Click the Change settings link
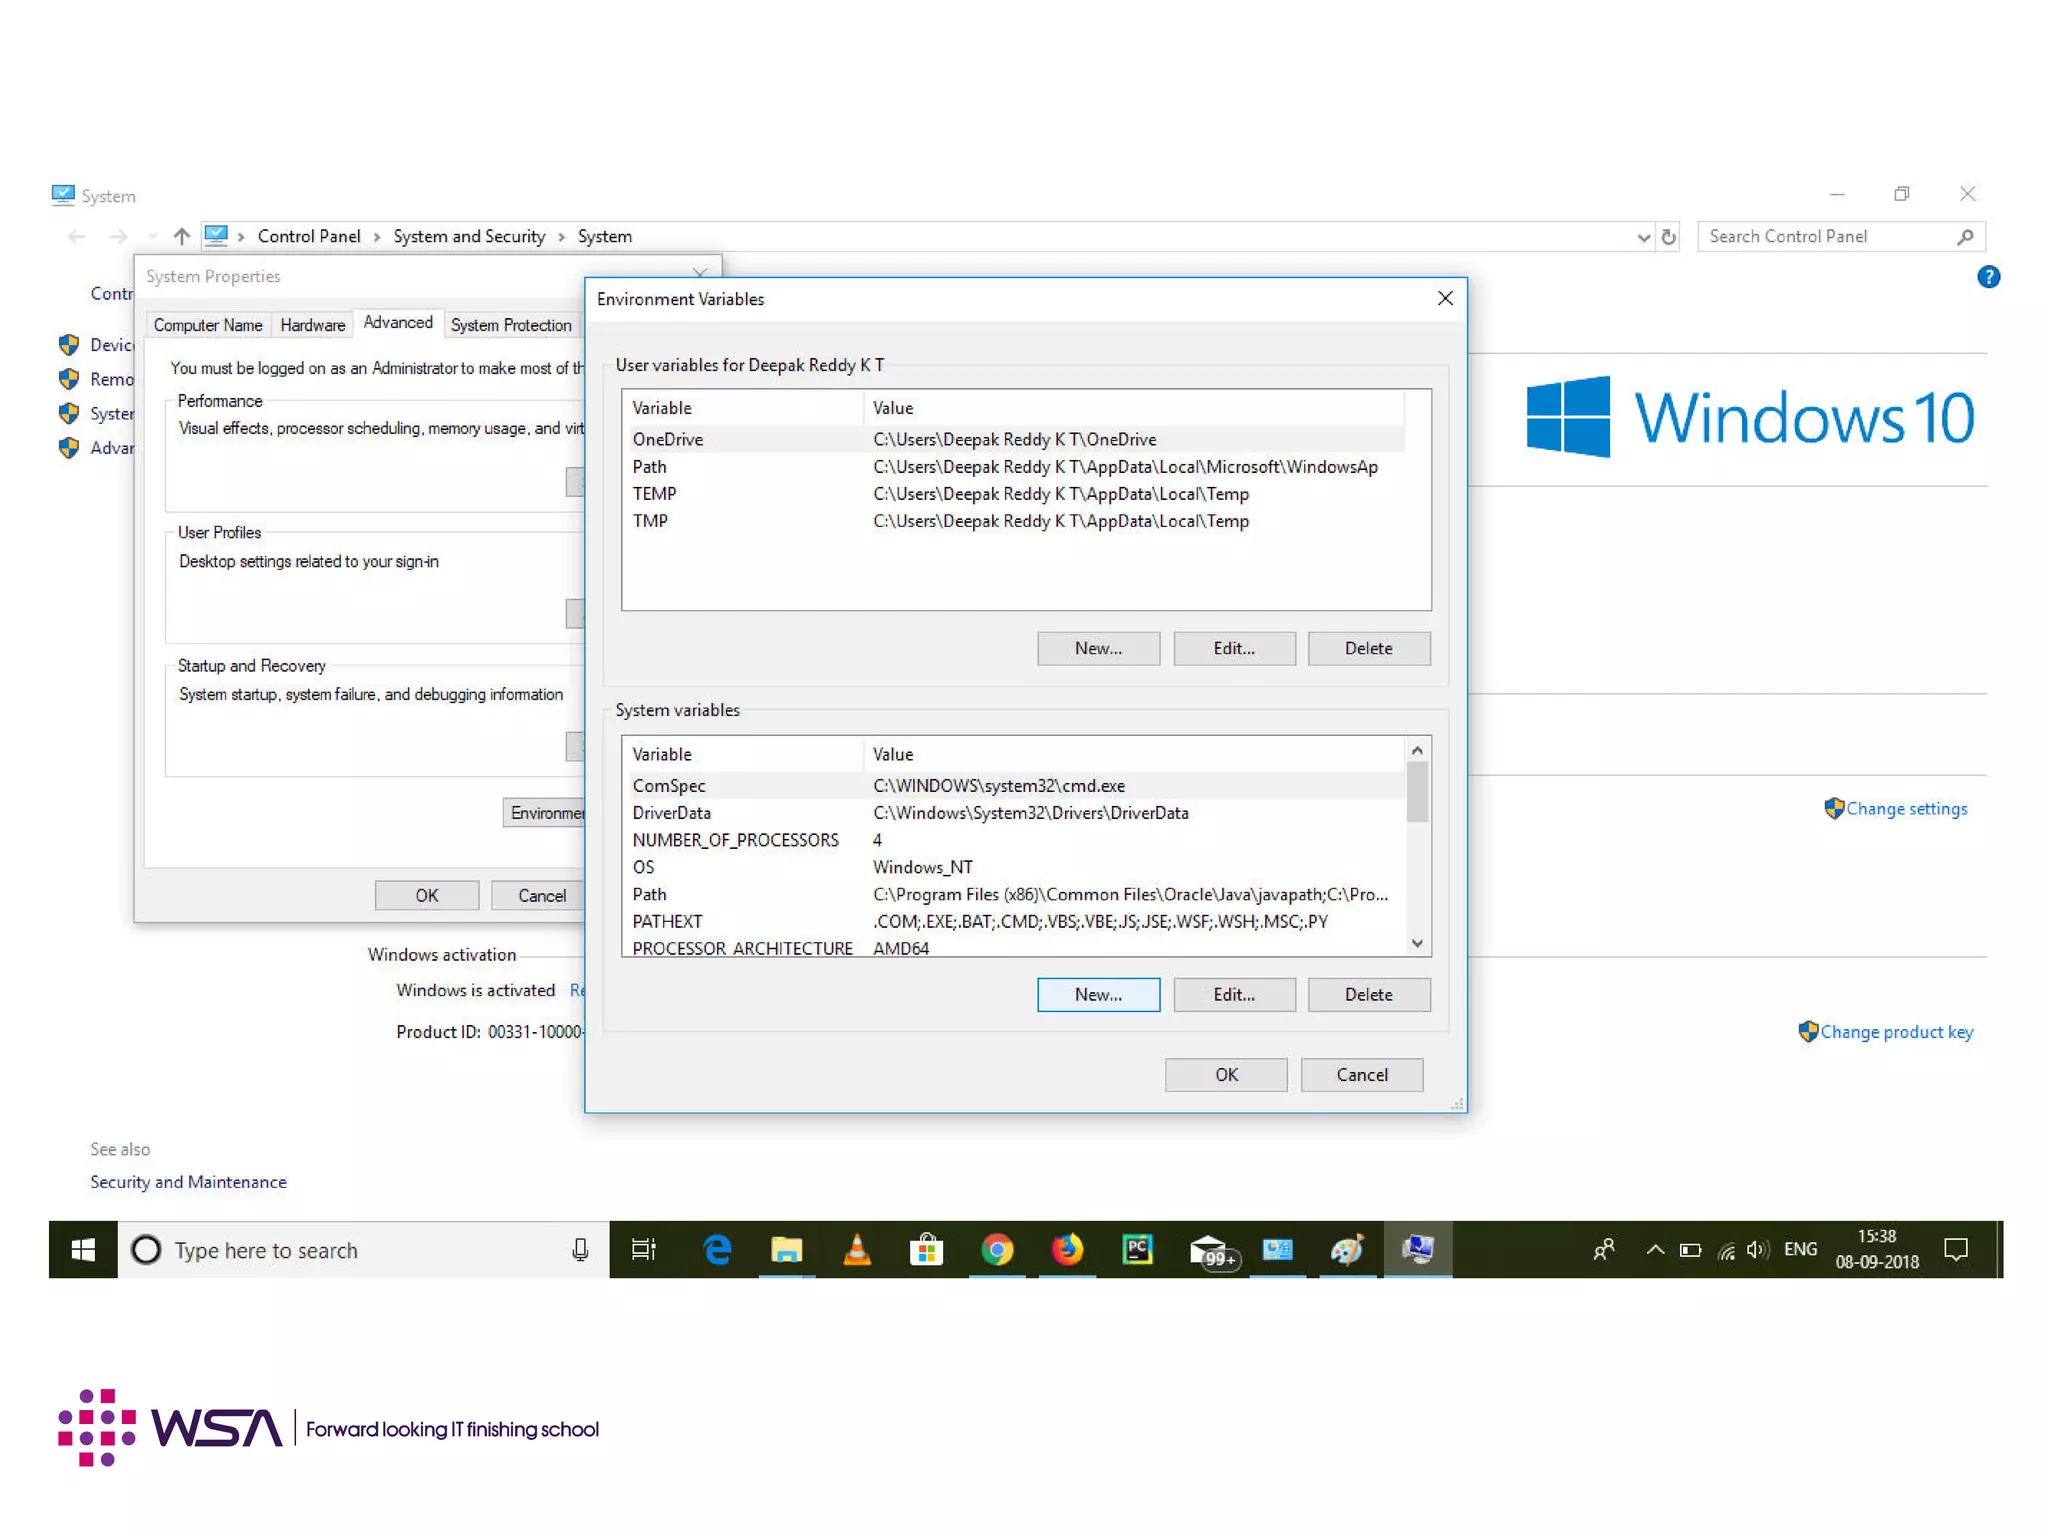The height and width of the screenshot is (1535, 2048). point(1906,808)
